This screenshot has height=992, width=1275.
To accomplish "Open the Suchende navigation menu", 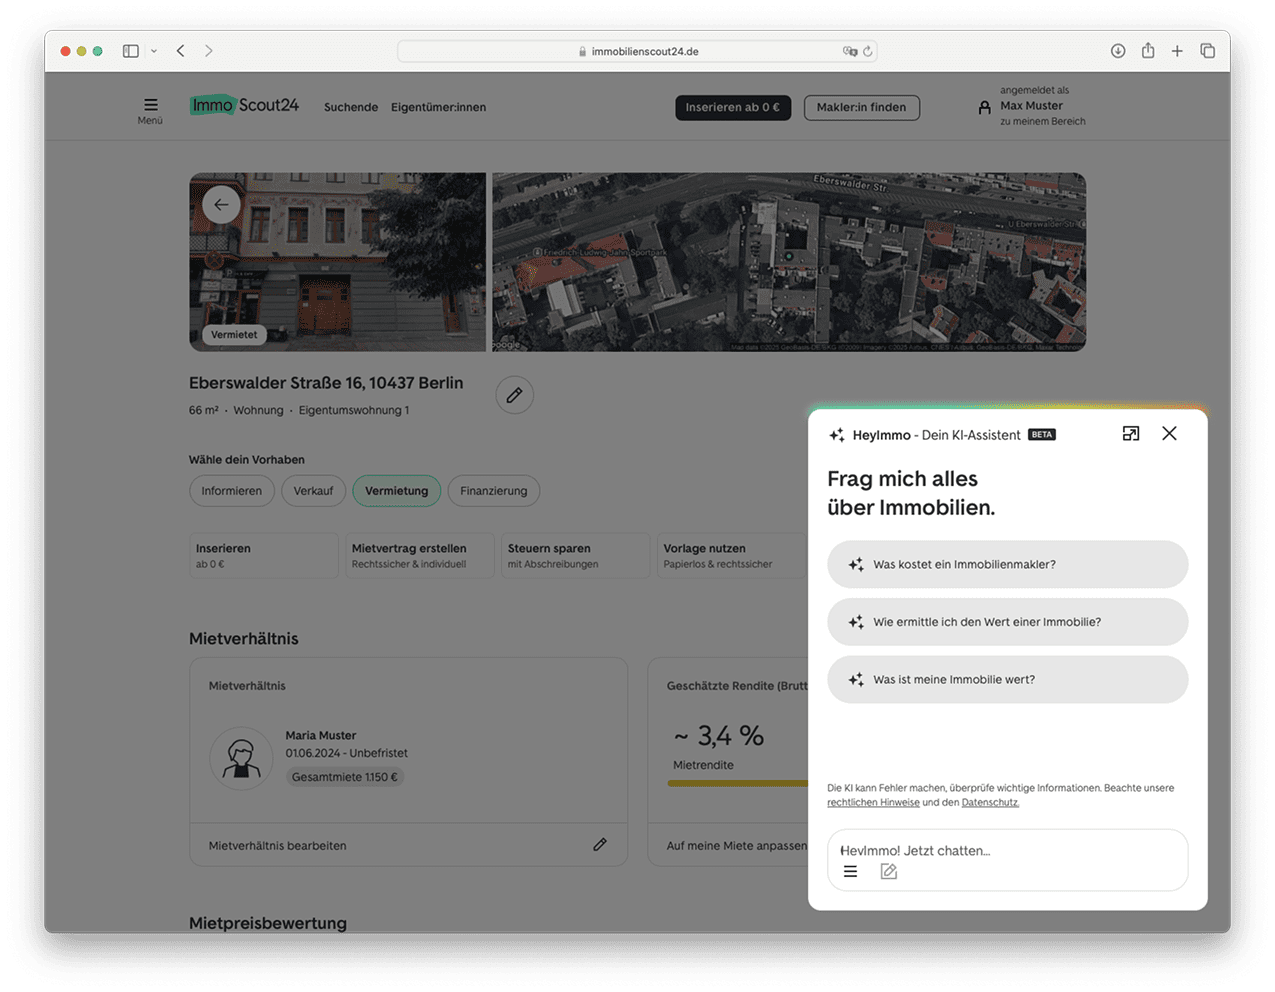I will point(350,107).
